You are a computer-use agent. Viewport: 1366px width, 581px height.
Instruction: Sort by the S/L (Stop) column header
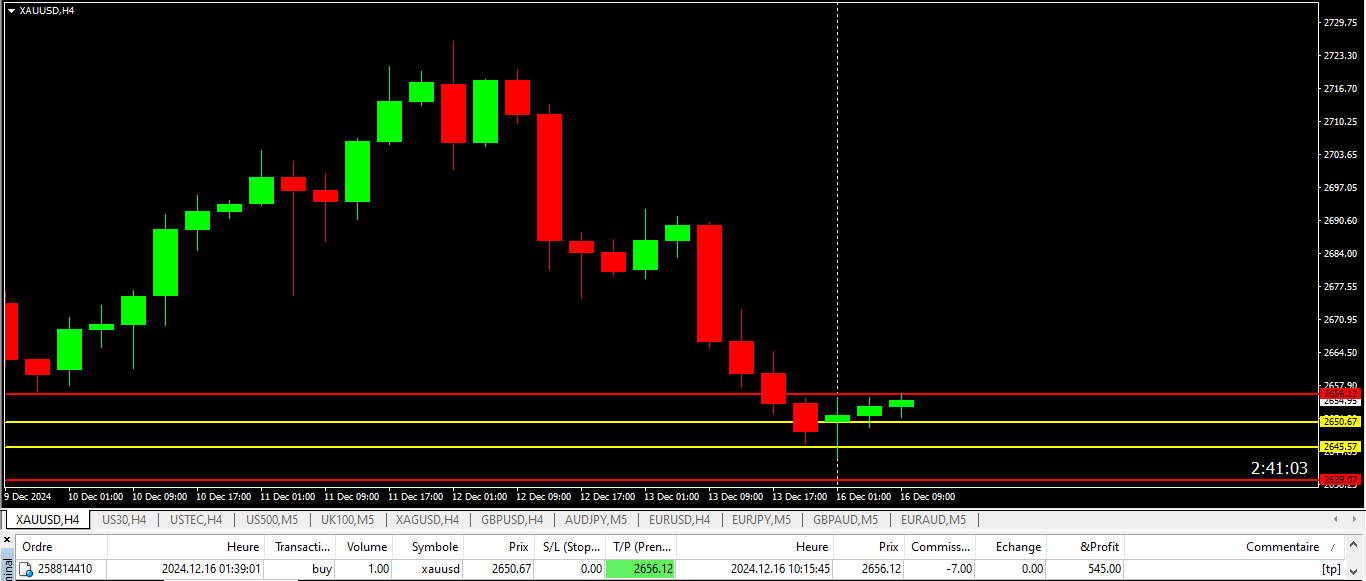[x=570, y=547]
